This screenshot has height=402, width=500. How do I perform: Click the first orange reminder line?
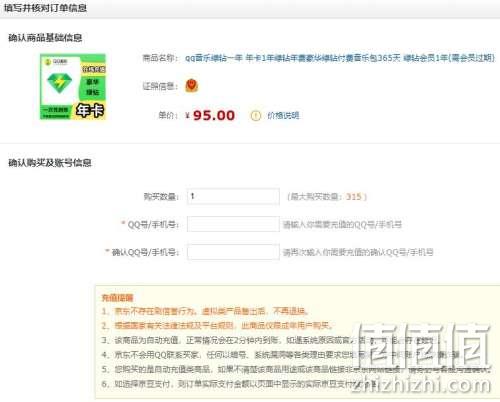205,311
